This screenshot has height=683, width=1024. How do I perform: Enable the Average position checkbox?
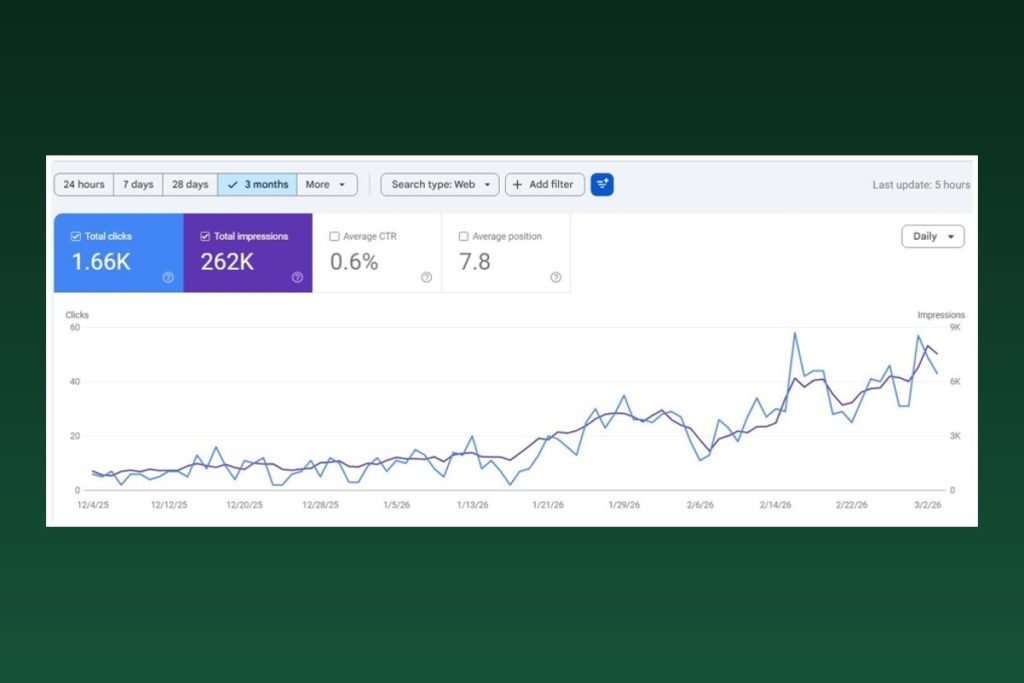464,236
